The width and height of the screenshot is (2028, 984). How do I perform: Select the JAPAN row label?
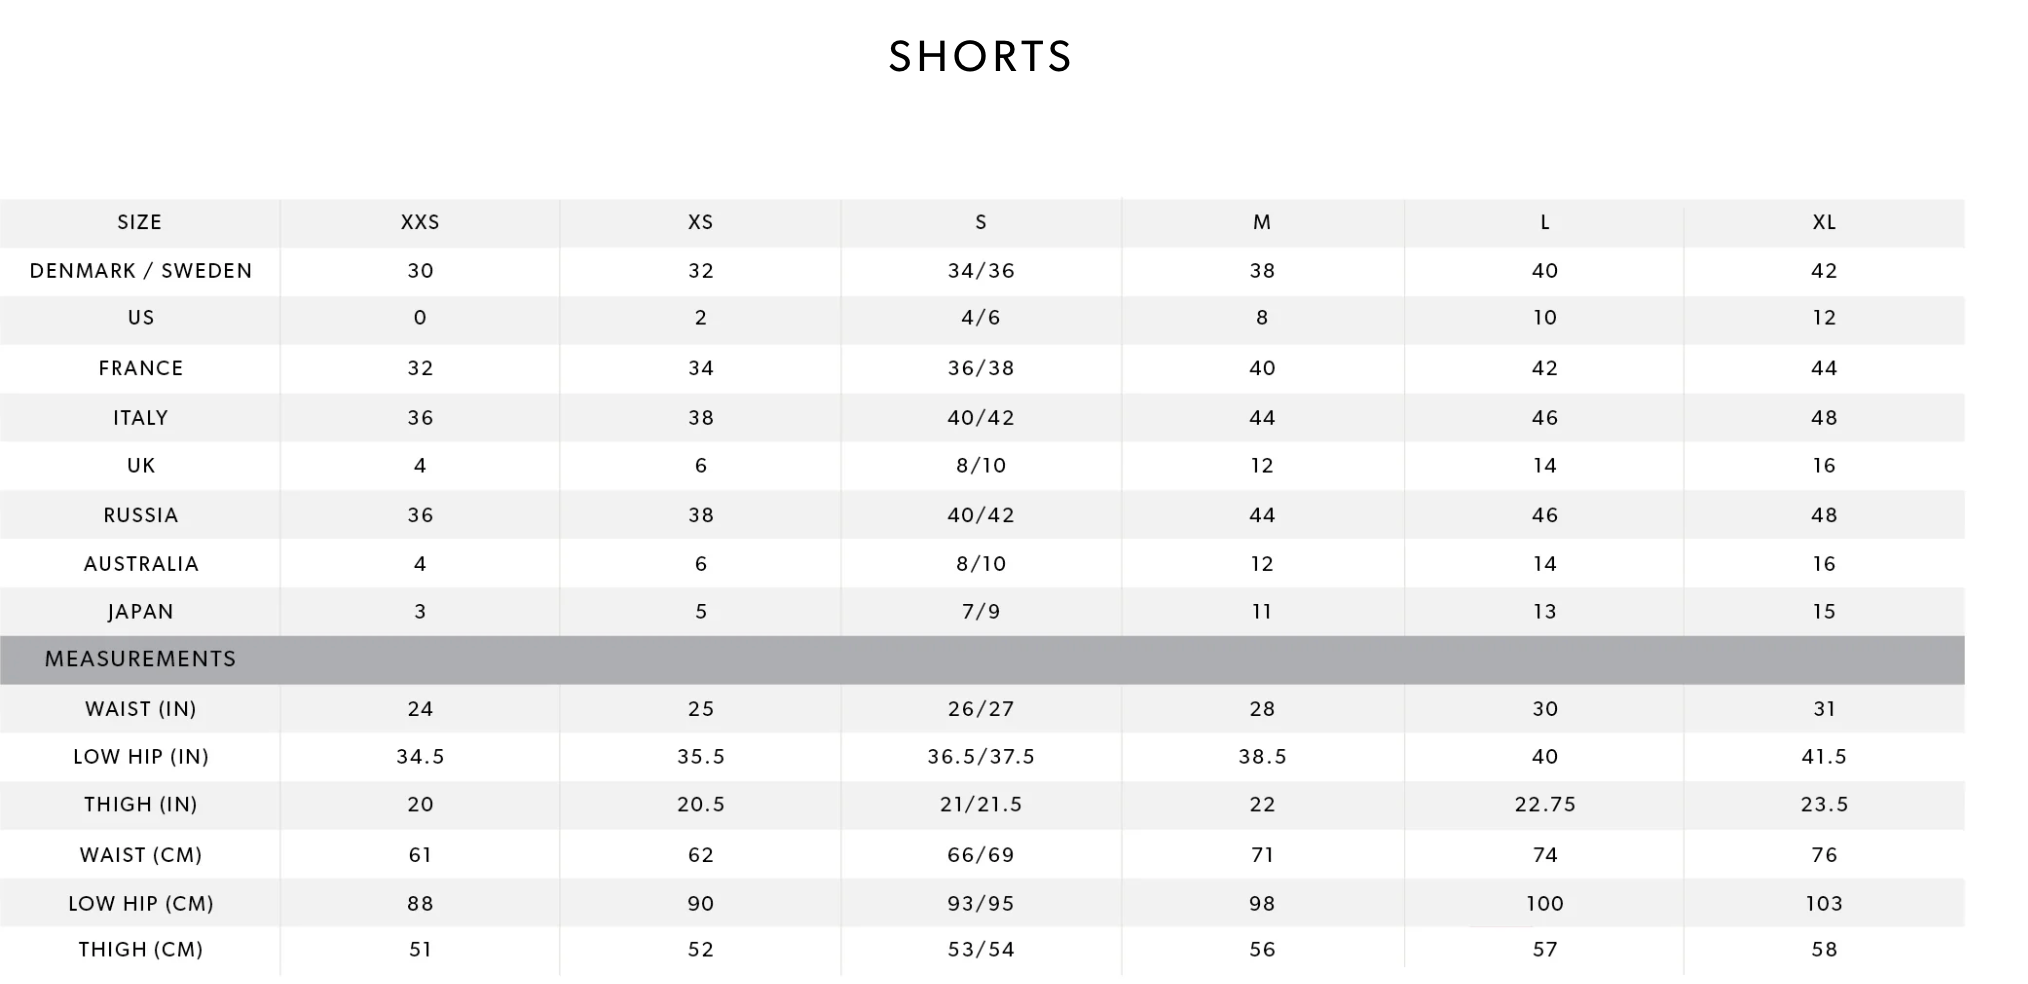(x=141, y=612)
